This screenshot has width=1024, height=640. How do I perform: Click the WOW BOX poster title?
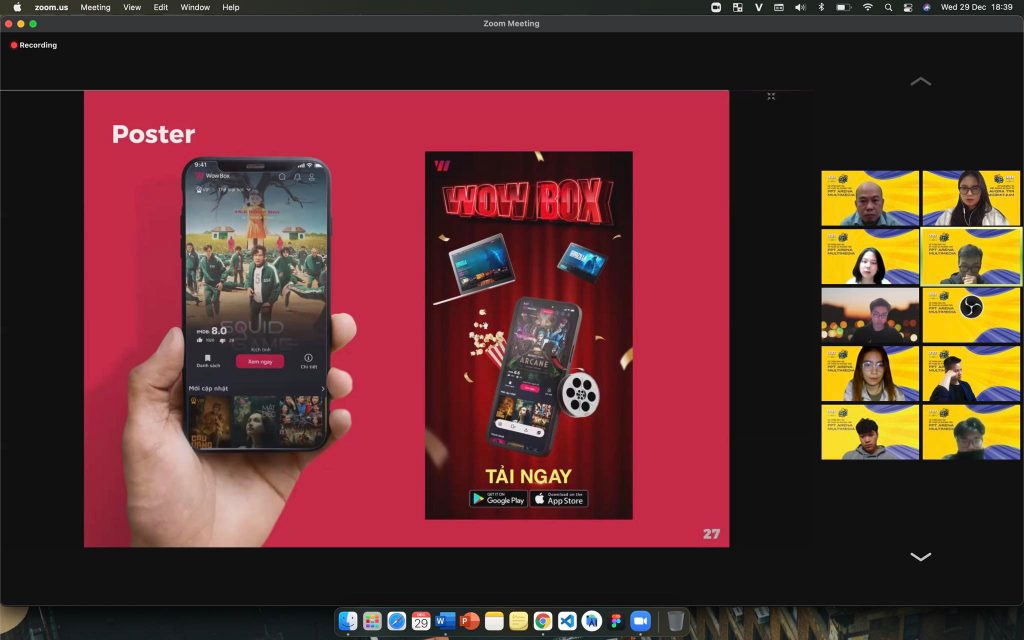pyautogui.click(x=528, y=200)
